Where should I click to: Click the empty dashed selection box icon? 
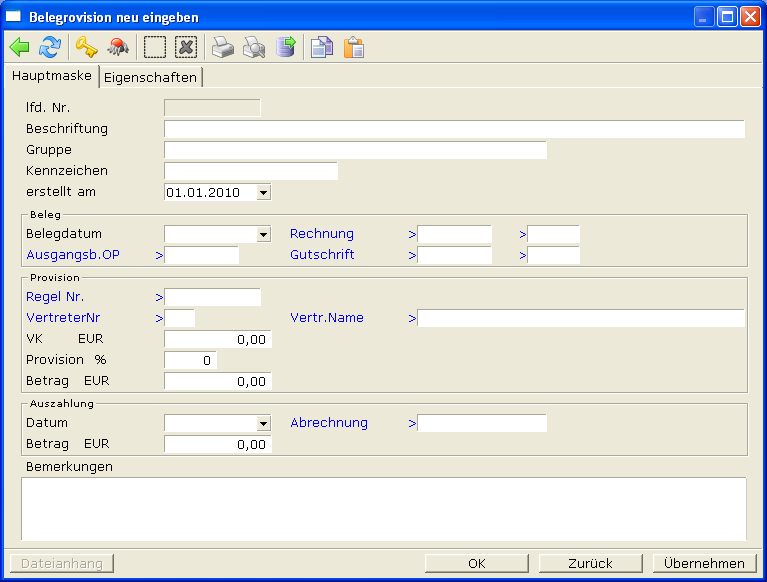pyautogui.click(x=155, y=47)
